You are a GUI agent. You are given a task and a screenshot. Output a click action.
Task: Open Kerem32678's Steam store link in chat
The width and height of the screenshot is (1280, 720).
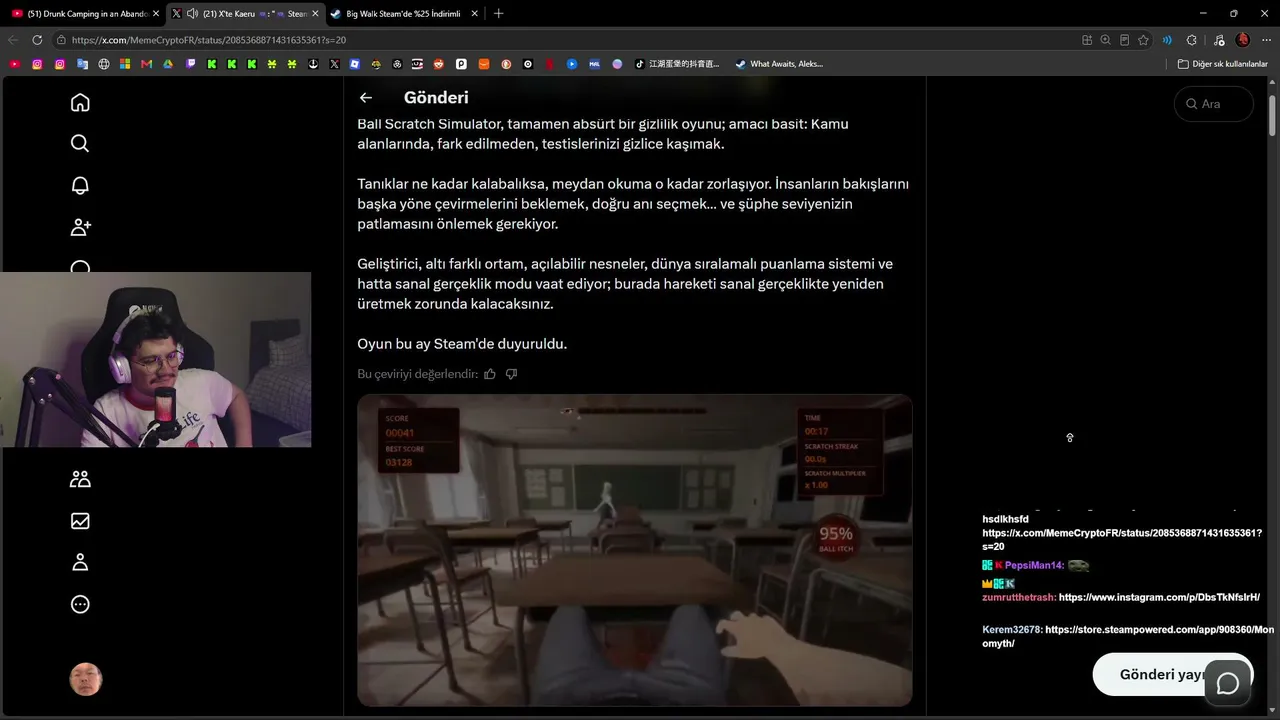1128,637
